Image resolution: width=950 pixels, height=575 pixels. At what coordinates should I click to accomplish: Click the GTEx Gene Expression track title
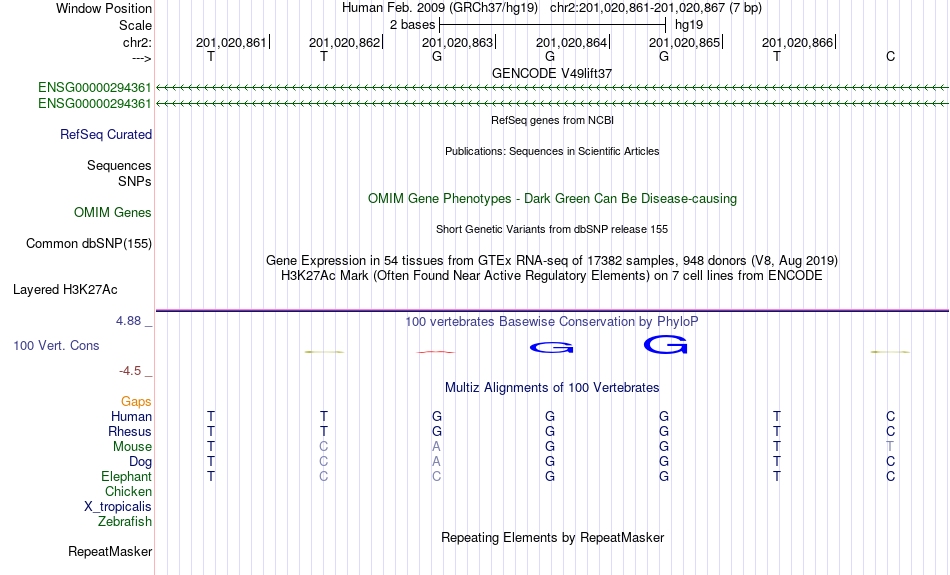[552, 261]
